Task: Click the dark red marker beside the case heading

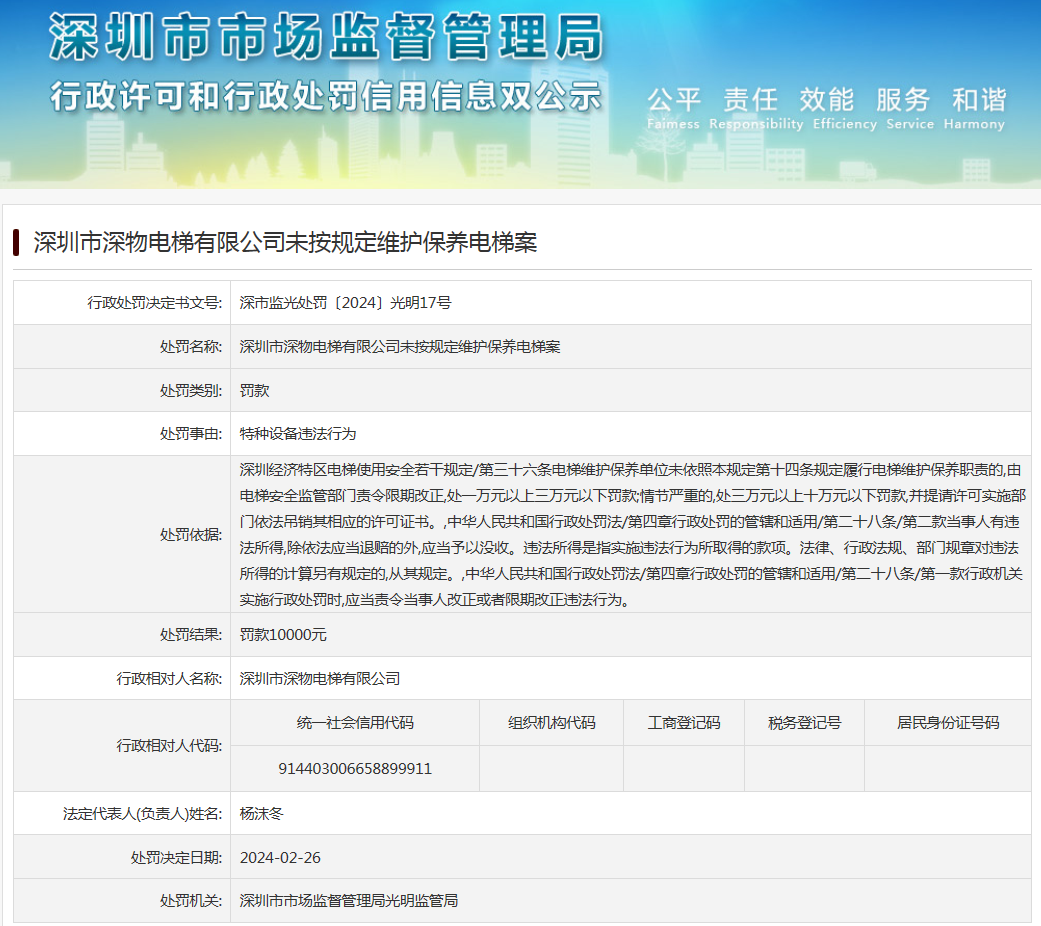Action: tap(16, 242)
